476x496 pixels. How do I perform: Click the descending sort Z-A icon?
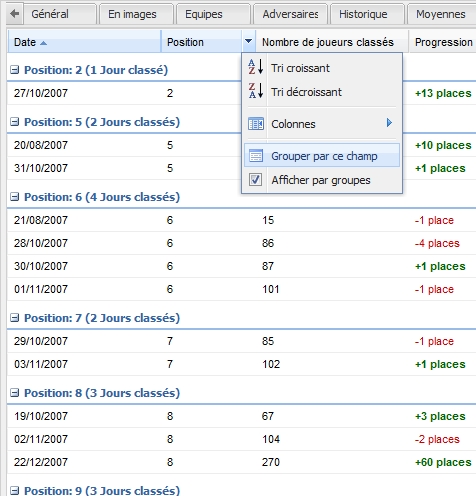[x=256, y=91]
